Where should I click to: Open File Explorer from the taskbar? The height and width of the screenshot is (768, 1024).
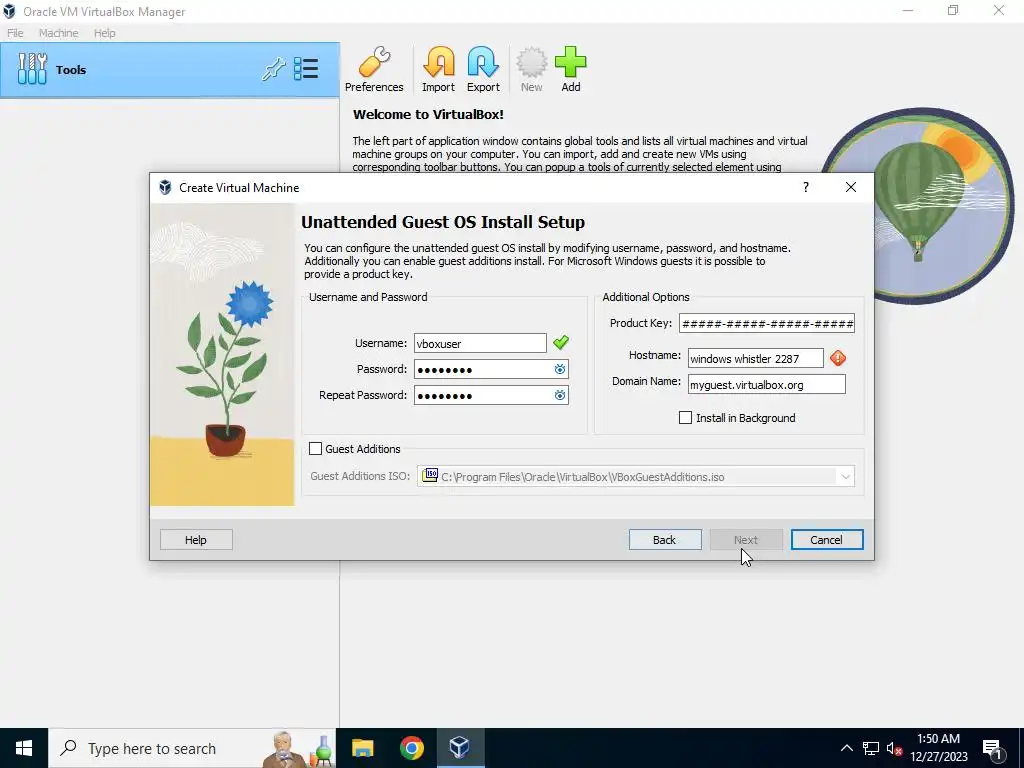click(x=362, y=748)
